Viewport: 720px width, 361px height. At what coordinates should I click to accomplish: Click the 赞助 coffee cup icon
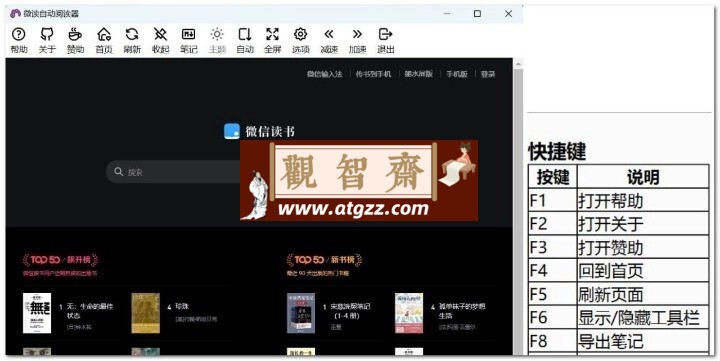click(75, 34)
